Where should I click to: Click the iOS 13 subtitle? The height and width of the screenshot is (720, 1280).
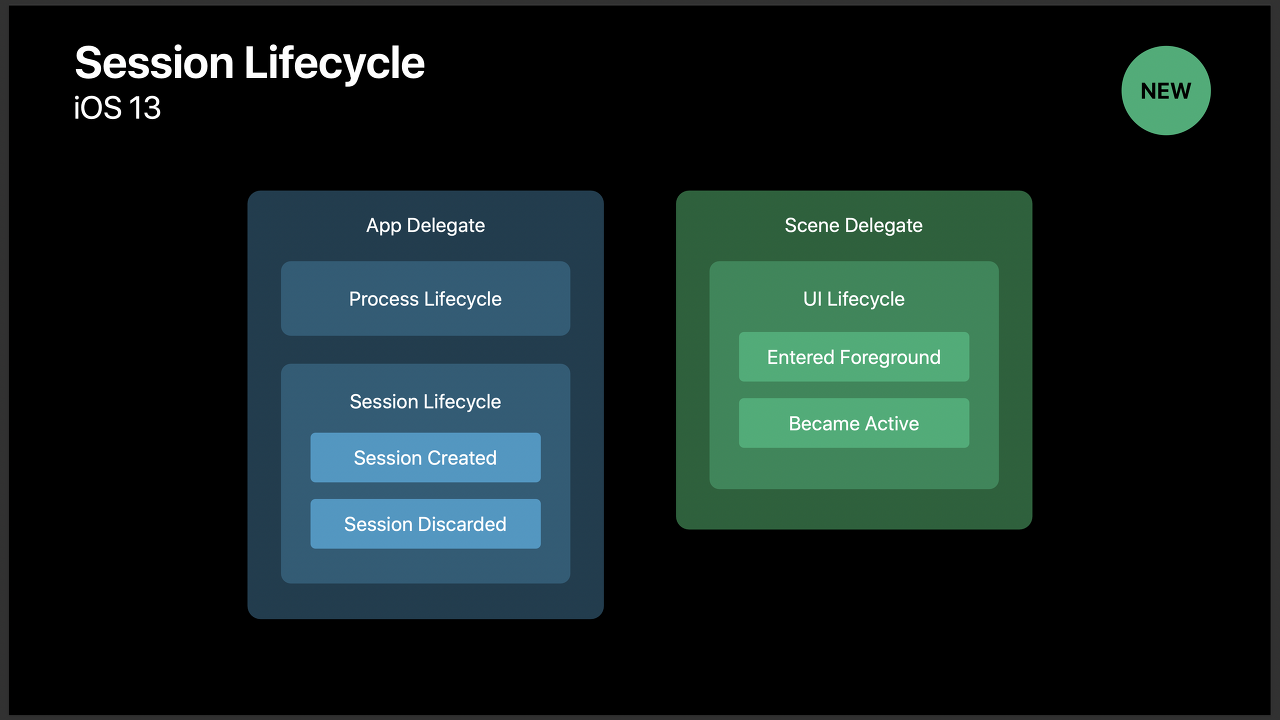117,108
